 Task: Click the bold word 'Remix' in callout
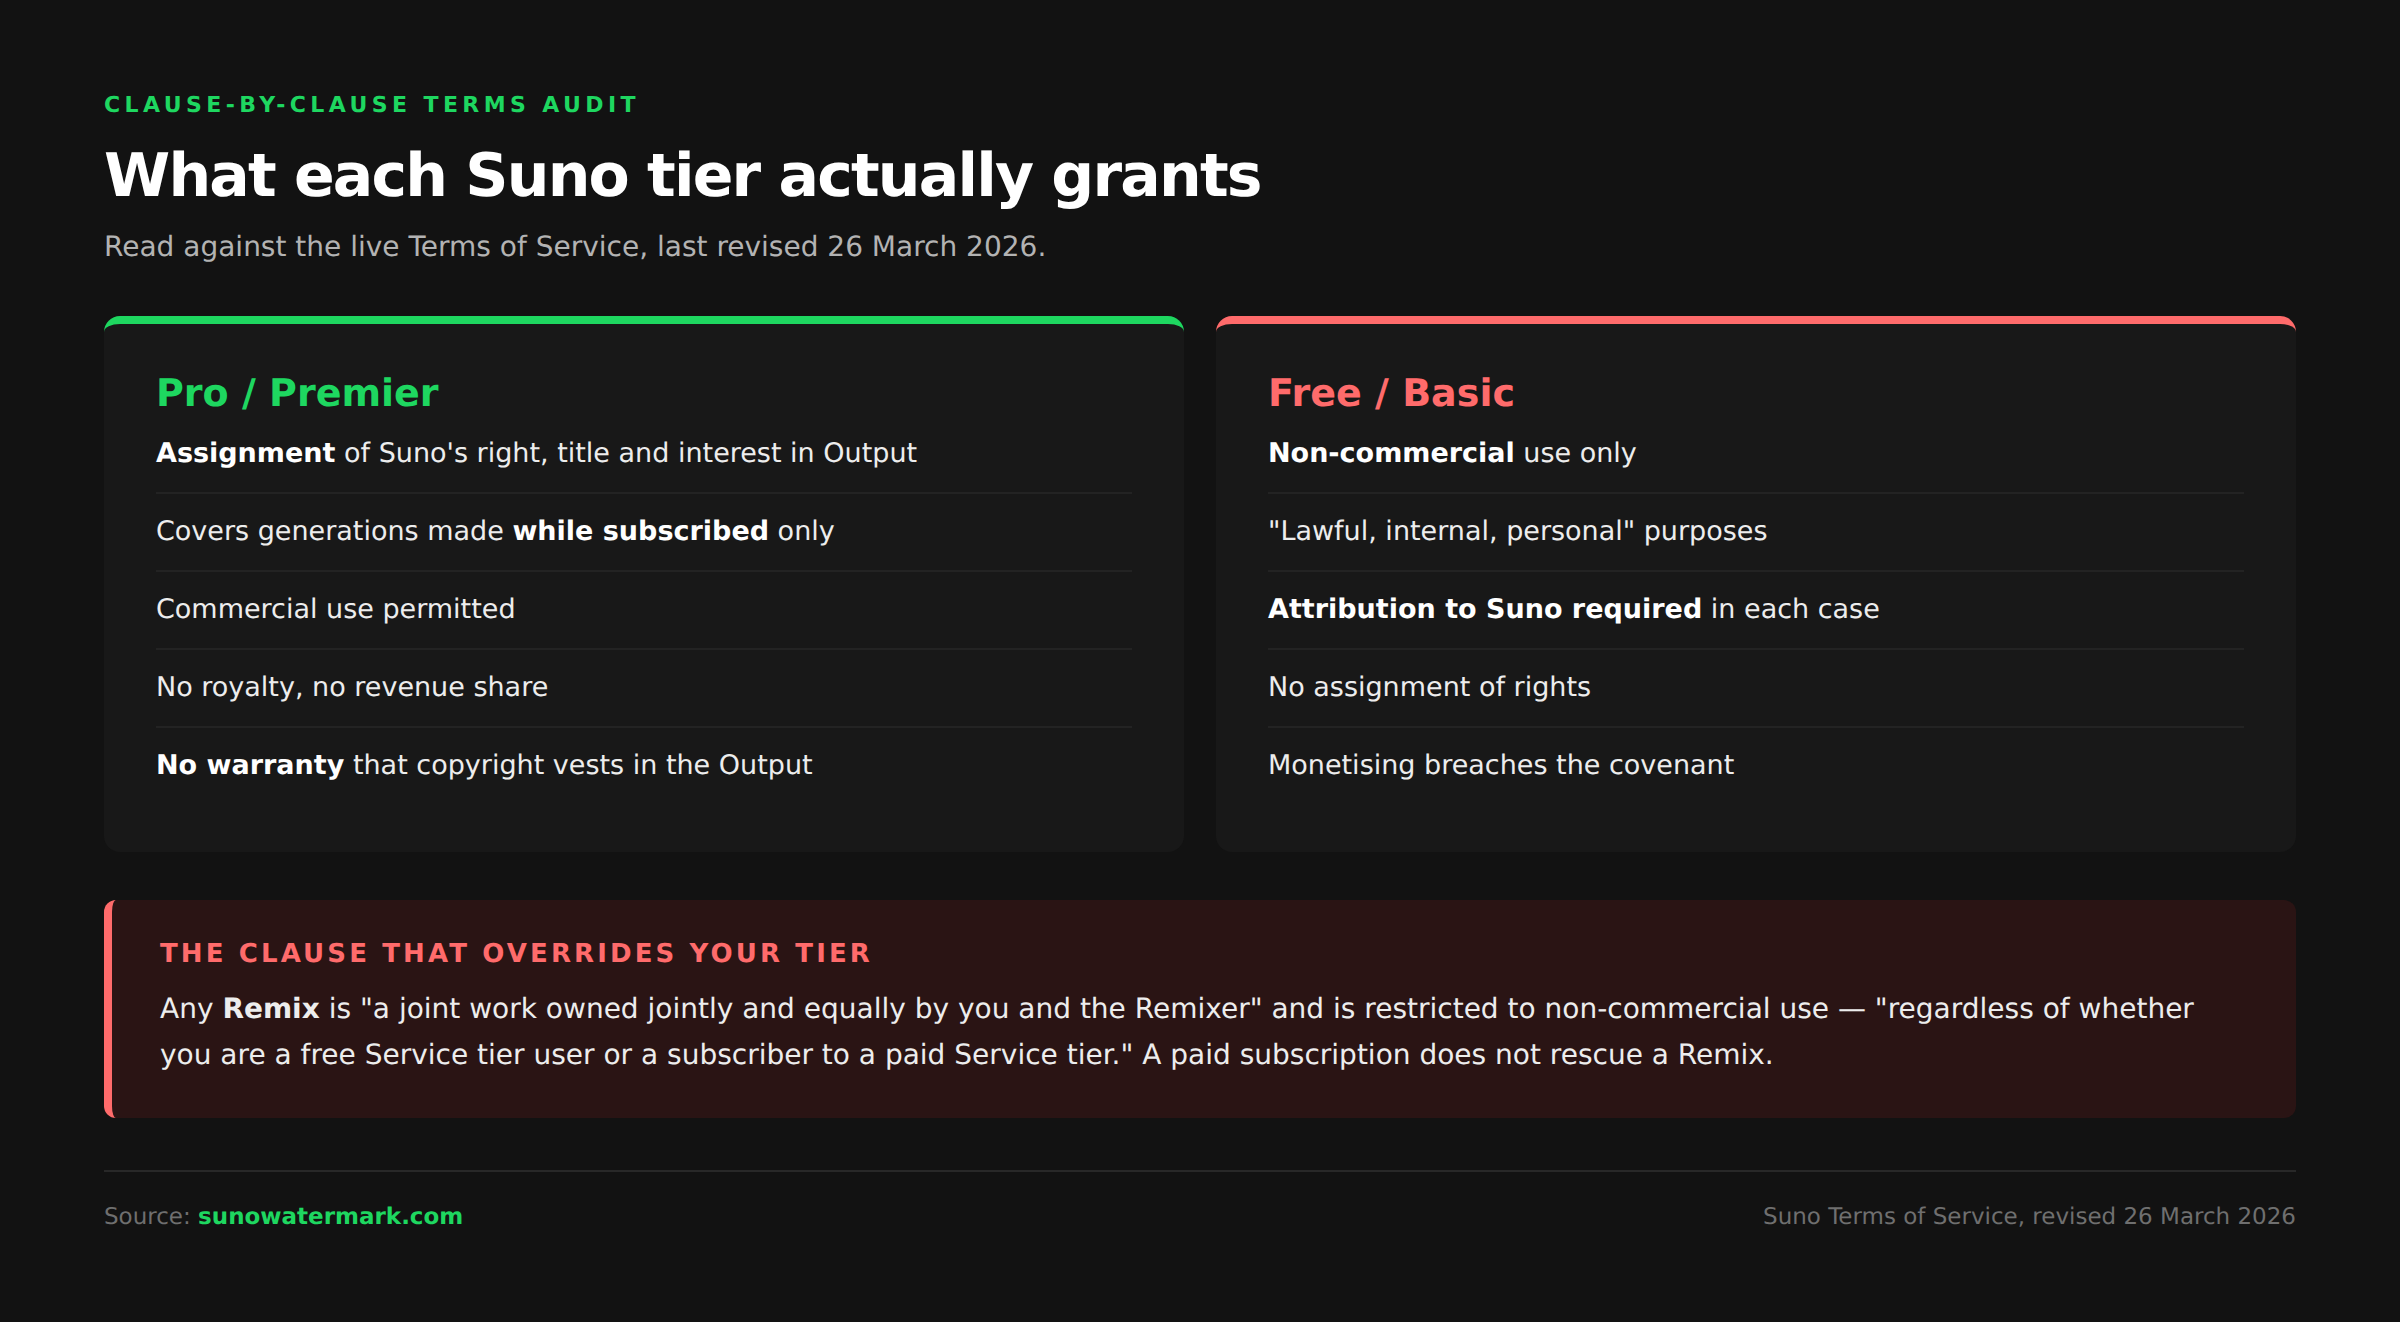271,1008
